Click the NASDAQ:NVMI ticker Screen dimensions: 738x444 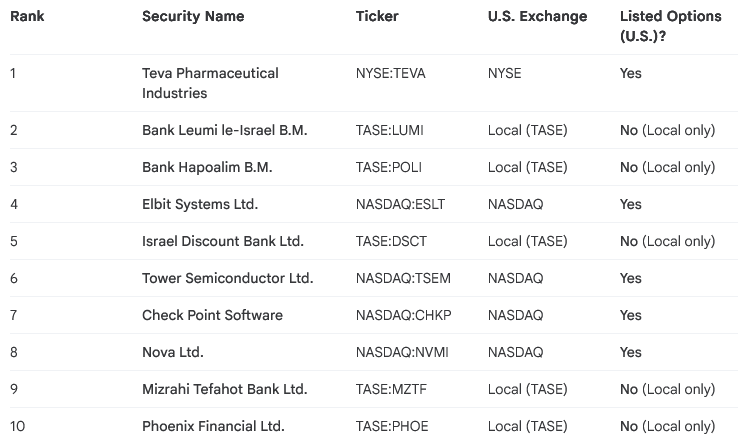(x=403, y=352)
